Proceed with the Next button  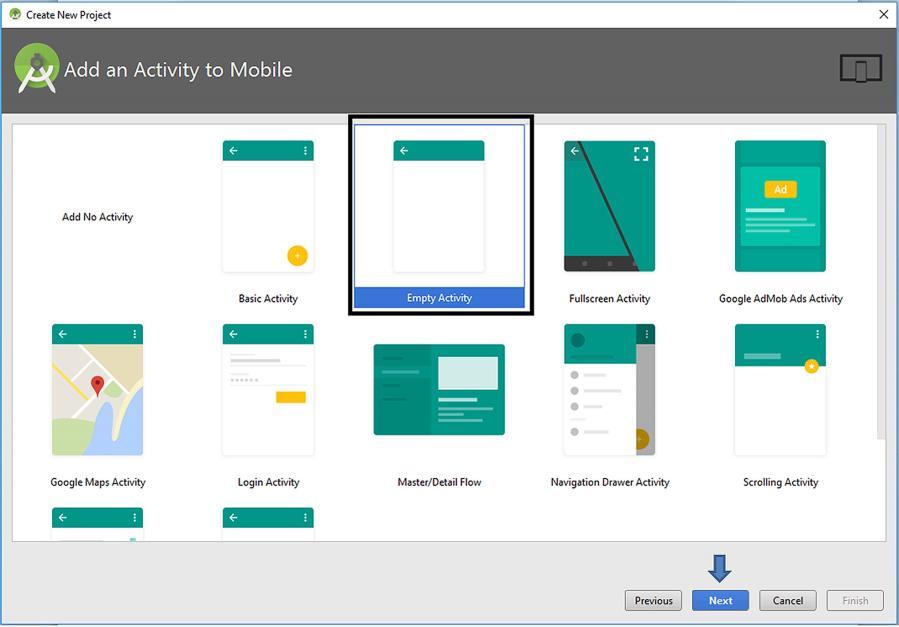[720, 601]
